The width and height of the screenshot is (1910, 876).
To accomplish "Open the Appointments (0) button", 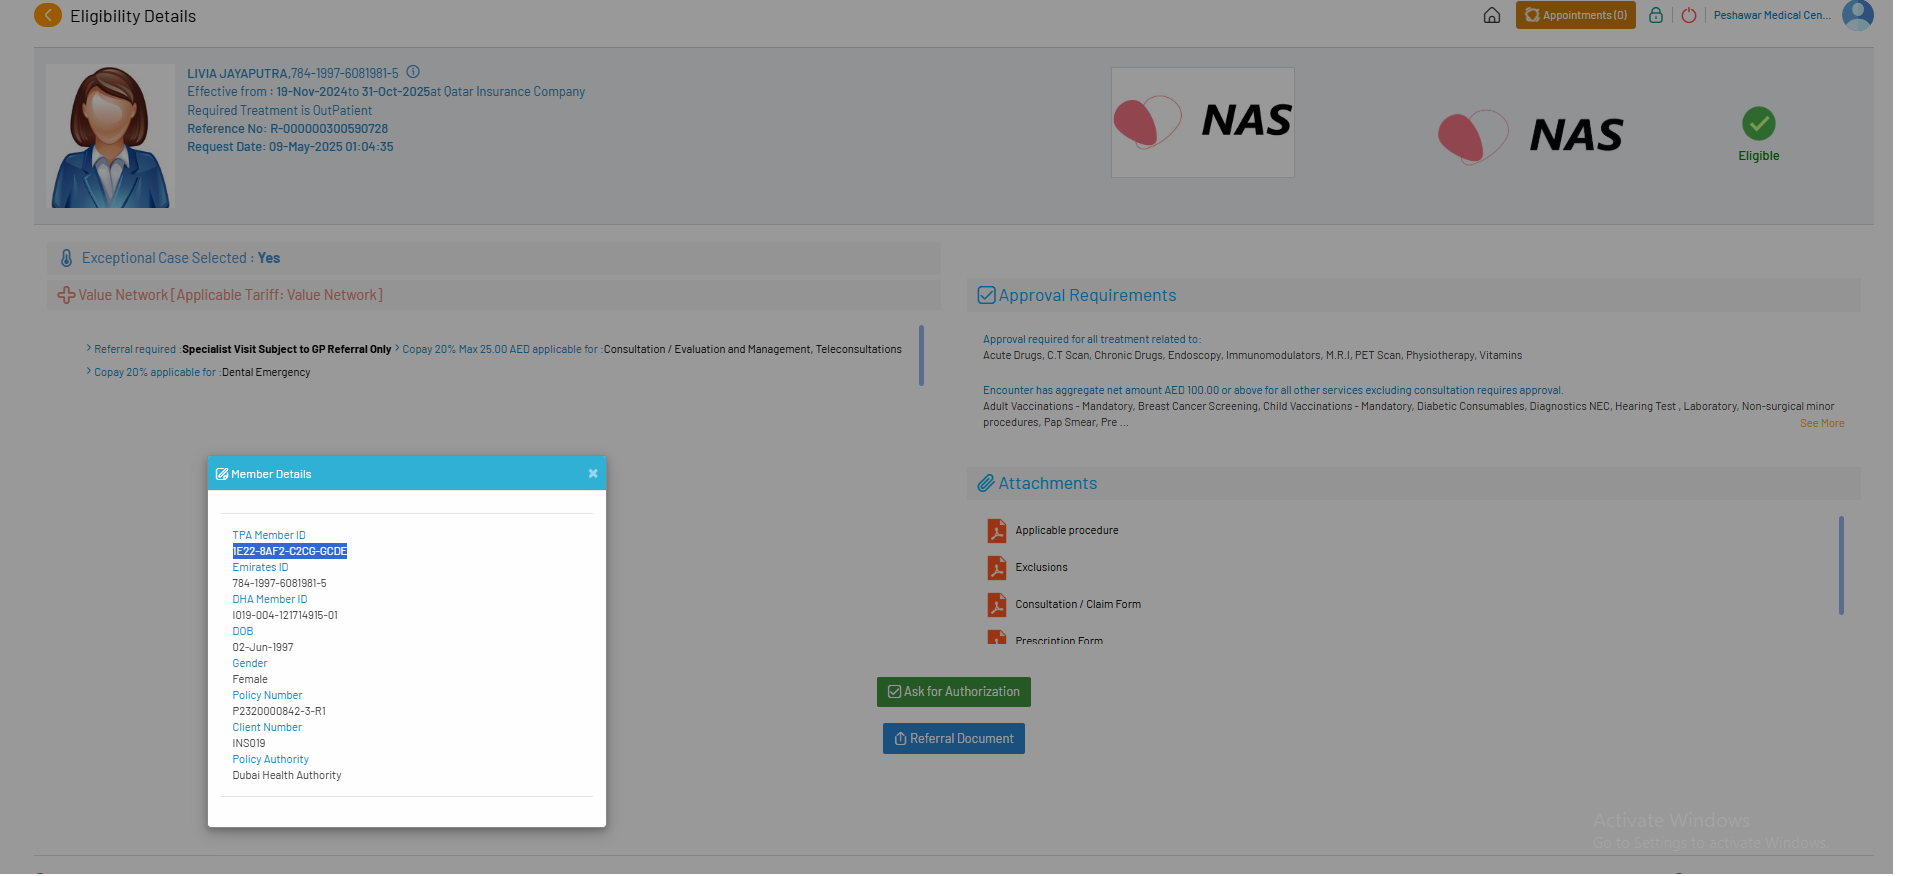I will pyautogui.click(x=1576, y=15).
